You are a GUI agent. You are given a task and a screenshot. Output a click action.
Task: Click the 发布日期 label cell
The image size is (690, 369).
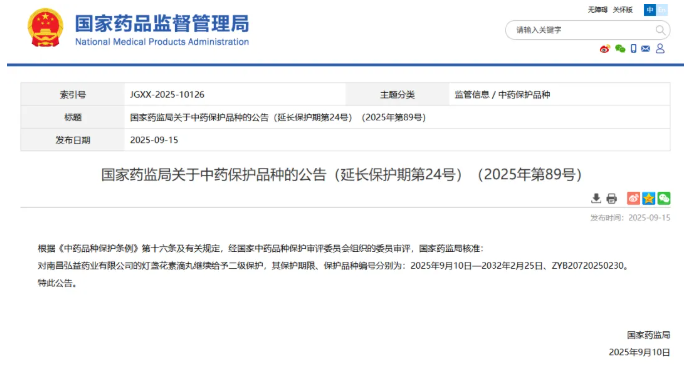coord(73,140)
